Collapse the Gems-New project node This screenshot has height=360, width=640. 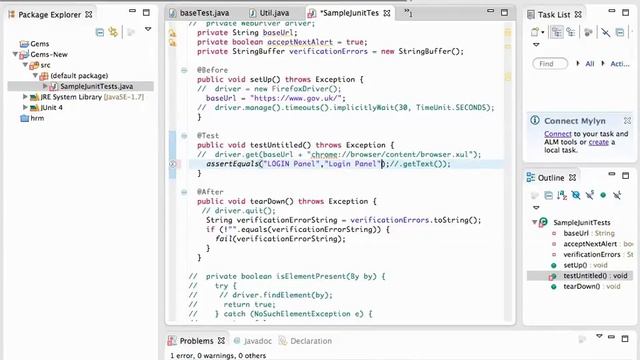click(15, 54)
